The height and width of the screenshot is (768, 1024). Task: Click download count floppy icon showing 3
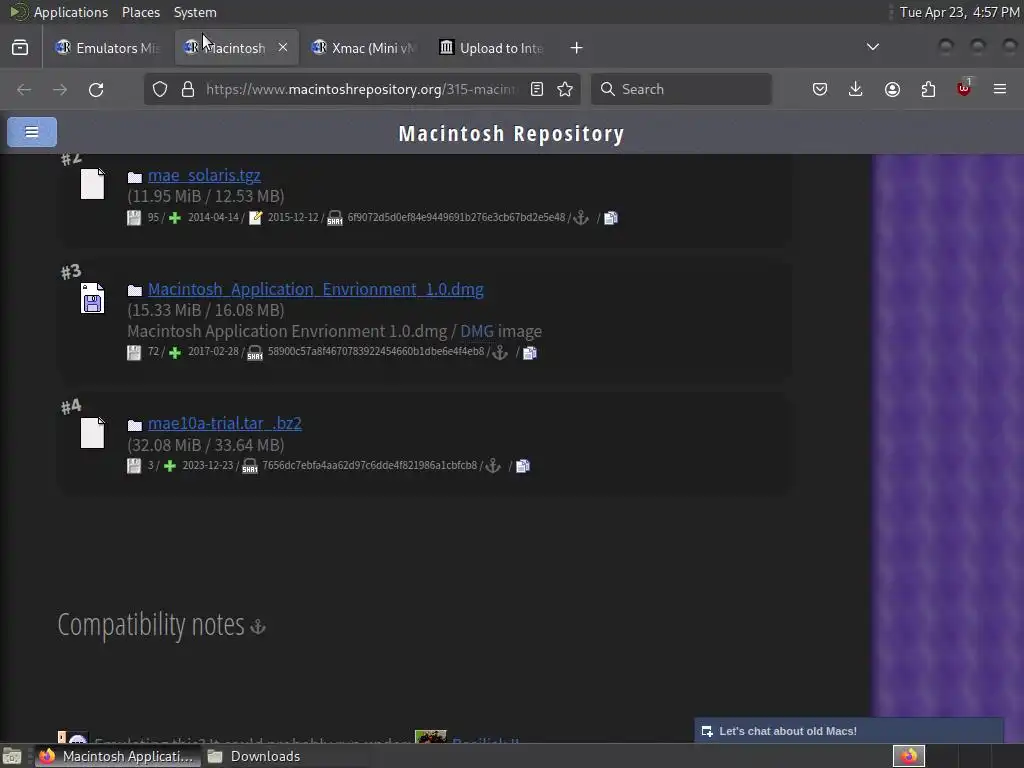tap(134, 466)
